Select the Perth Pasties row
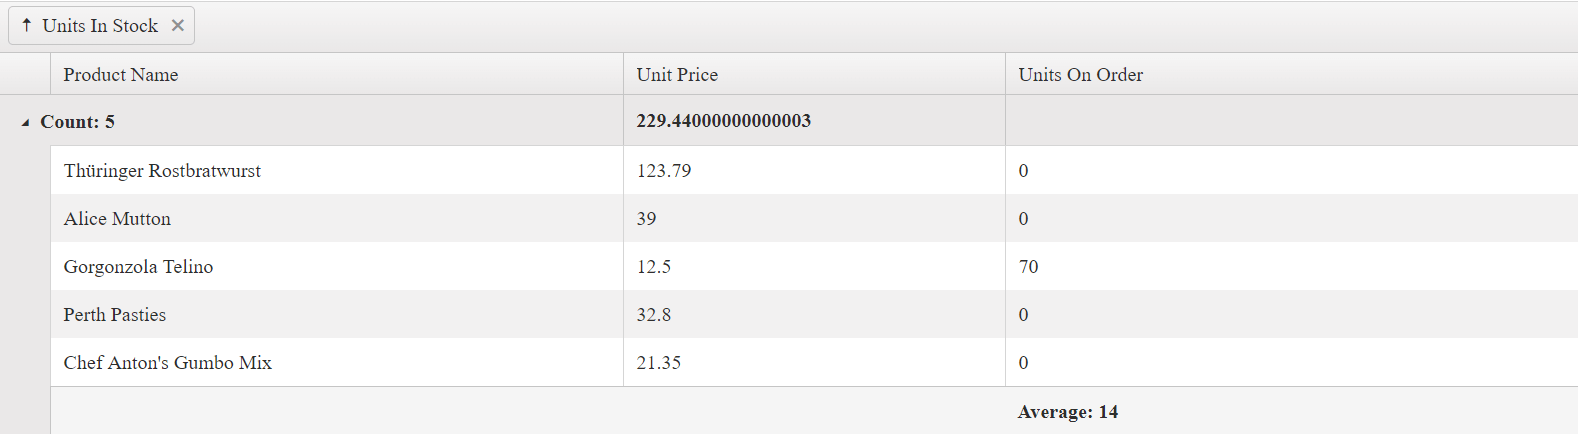Image resolution: width=1578 pixels, height=434 pixels. pos(115,315)
